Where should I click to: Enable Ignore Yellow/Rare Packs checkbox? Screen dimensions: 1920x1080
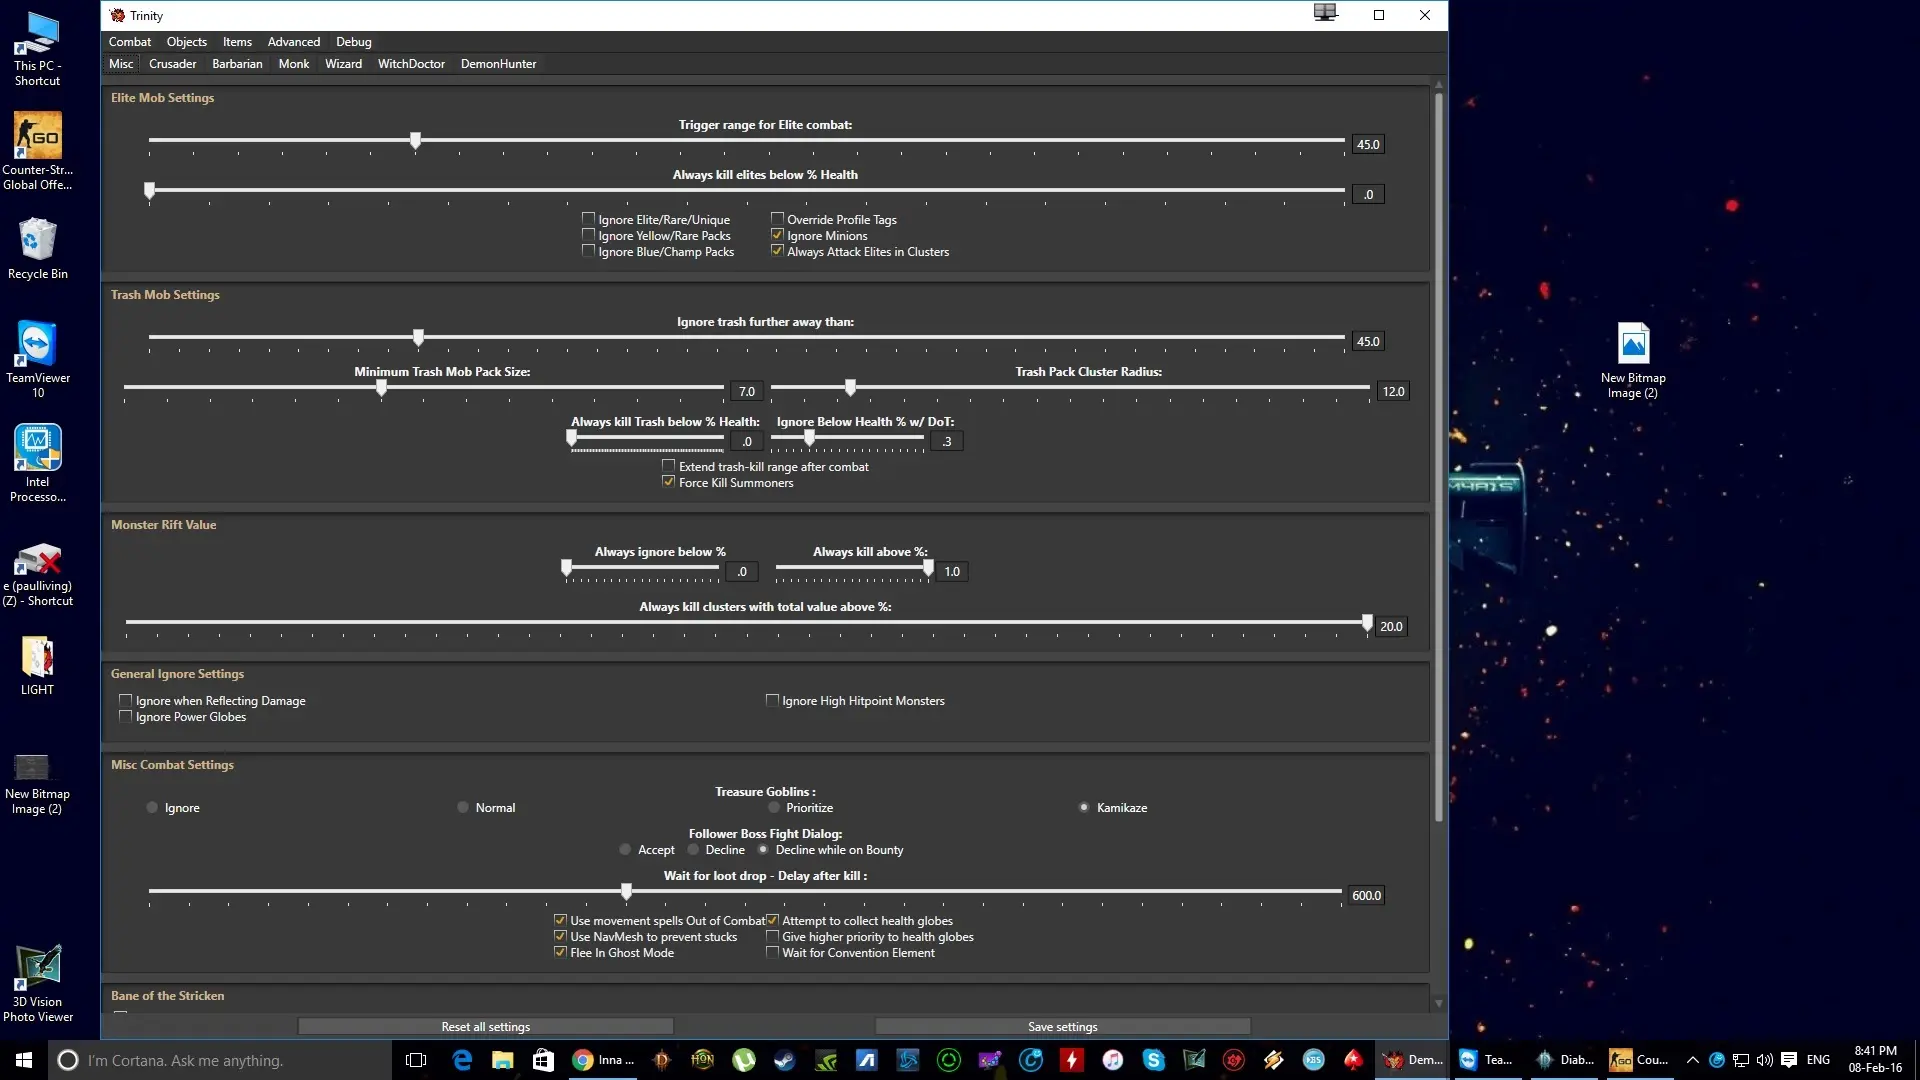point(589,235)
